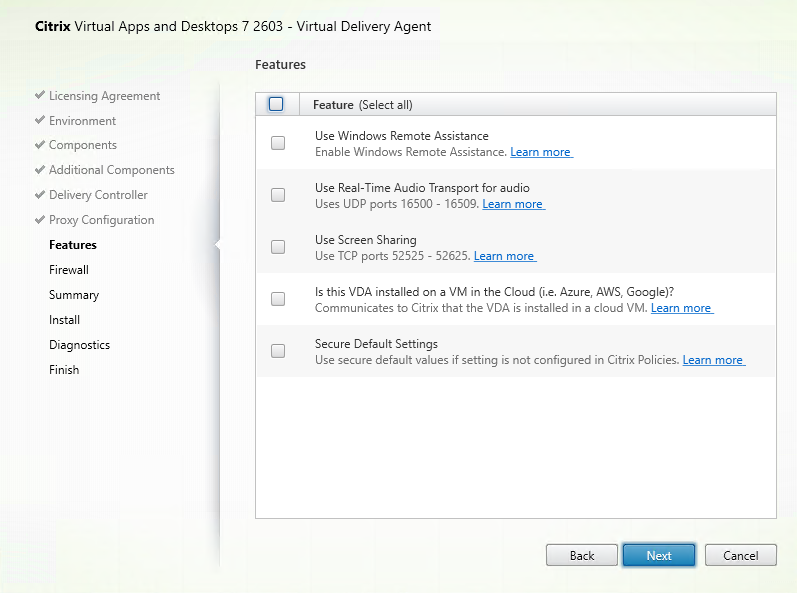The image size is (797, 593).
Task: Open Learn more for Secure Default Settings
Action: point(714,360)
